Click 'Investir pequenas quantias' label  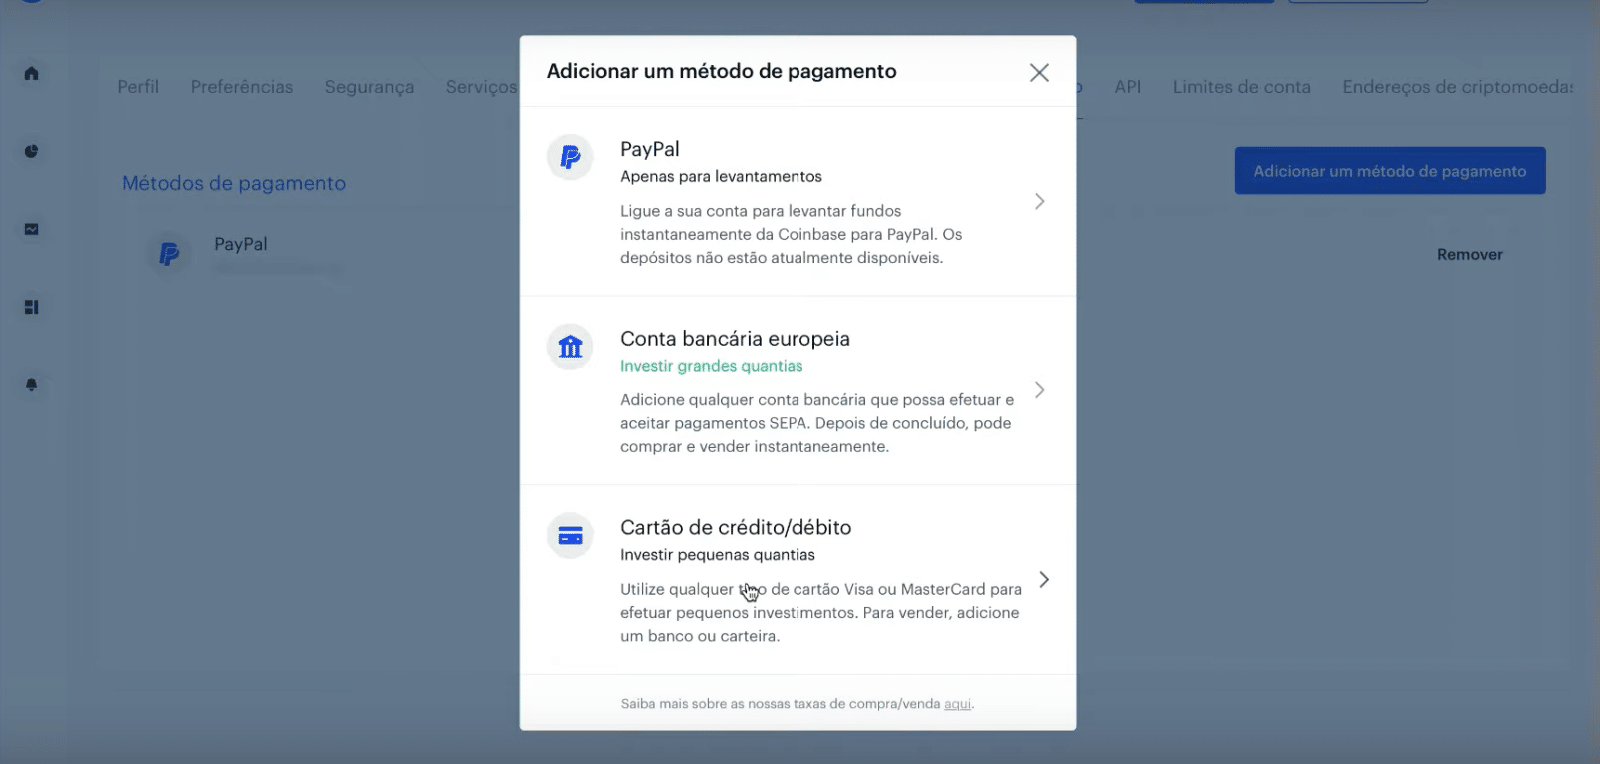(717, 555)
